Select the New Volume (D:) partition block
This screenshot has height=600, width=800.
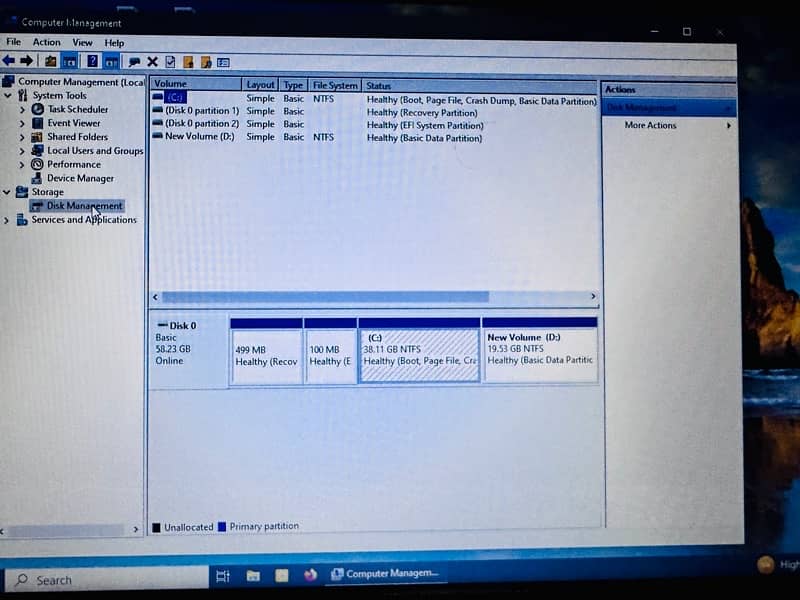[539, 355]
